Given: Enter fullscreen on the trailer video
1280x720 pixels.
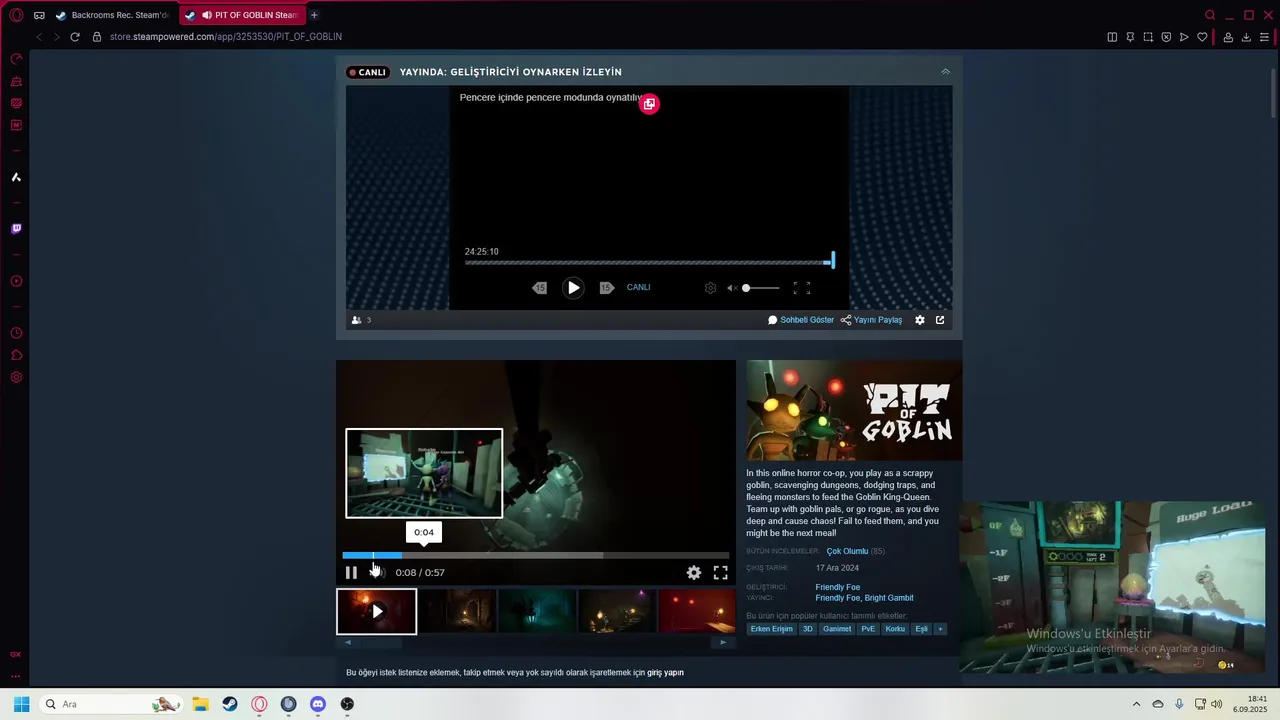Looking at the screenshot, I should tap(720, 573).
